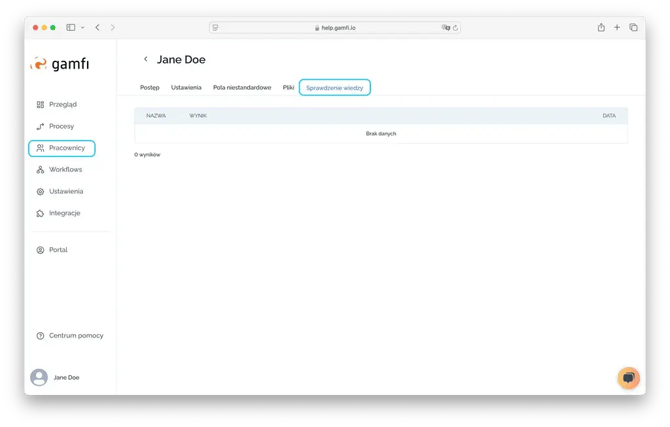Open Centrum pomocy help center

(75, 336)
